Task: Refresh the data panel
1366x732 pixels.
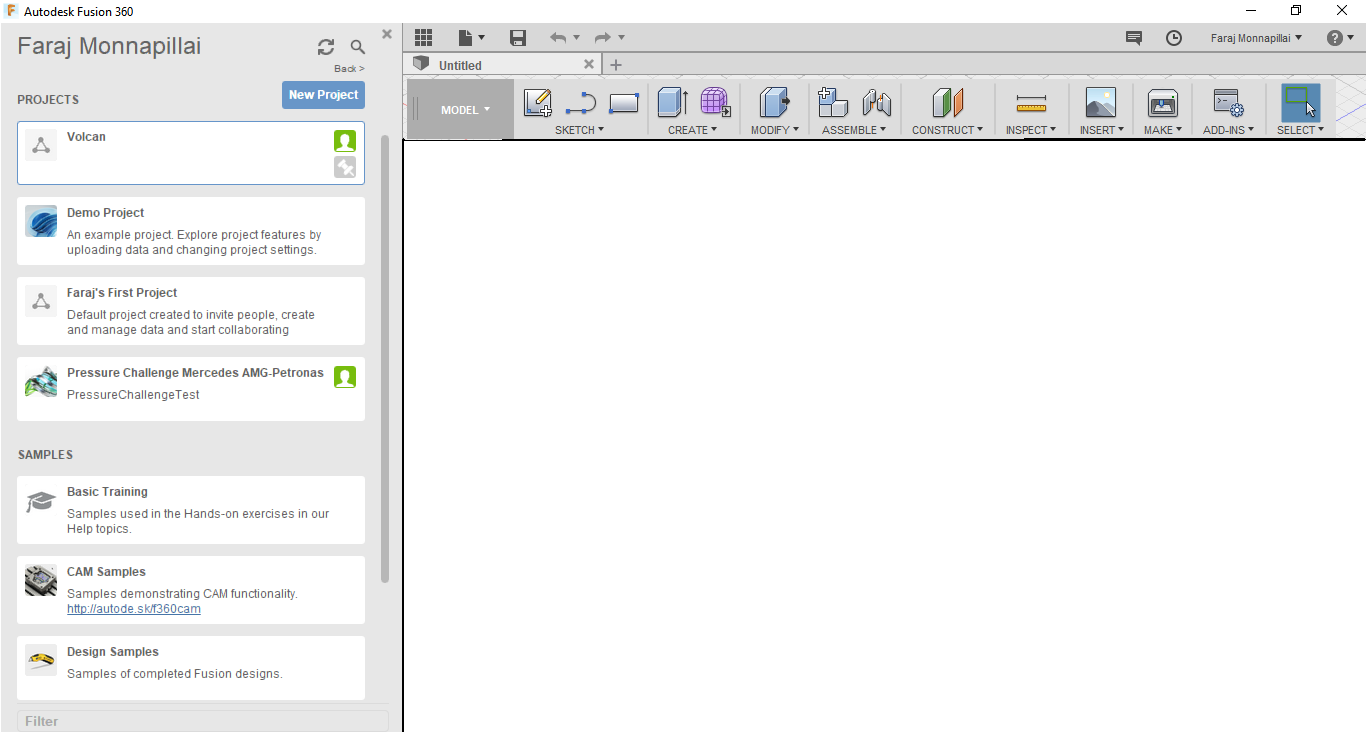Action: click(x=326, y=47)
